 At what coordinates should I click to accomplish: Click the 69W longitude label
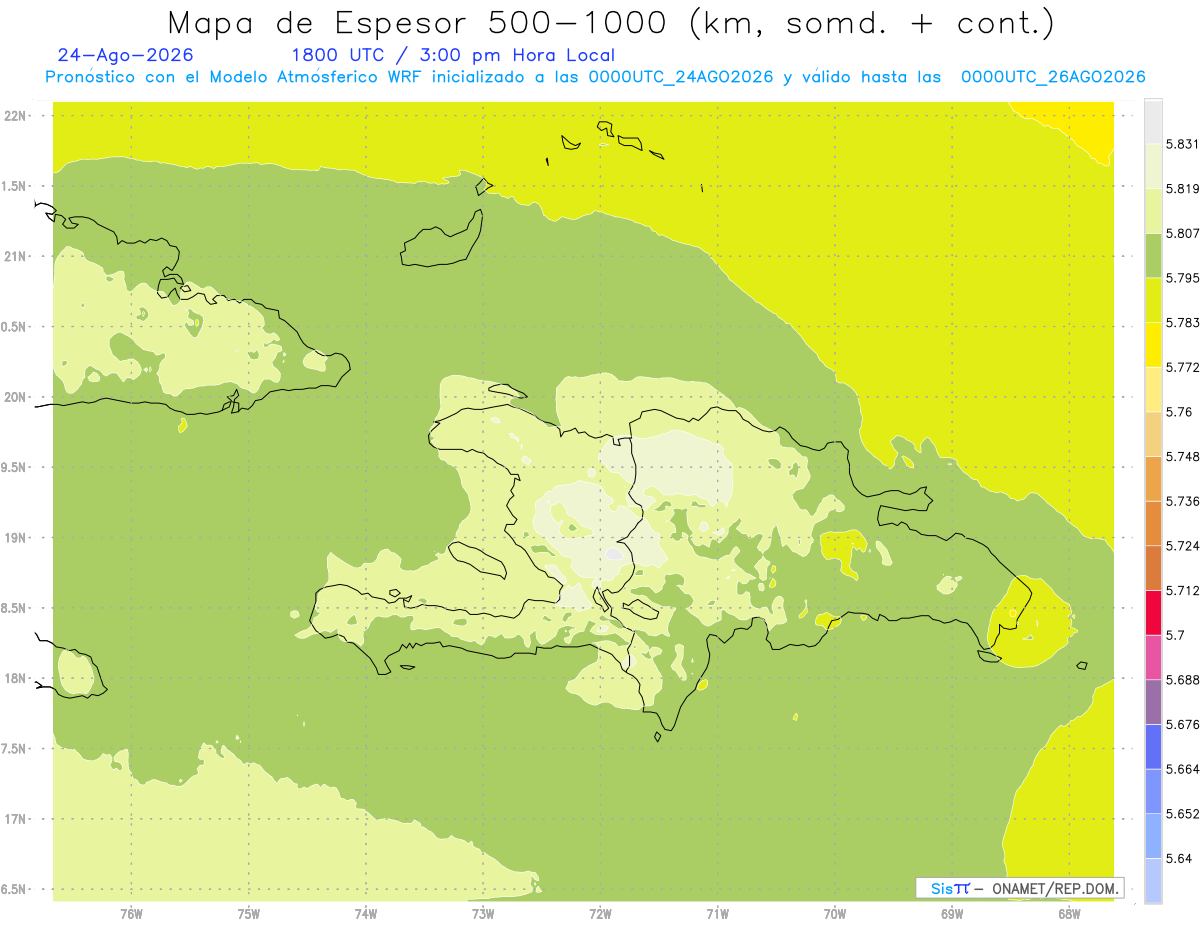(x=952, y=913)
